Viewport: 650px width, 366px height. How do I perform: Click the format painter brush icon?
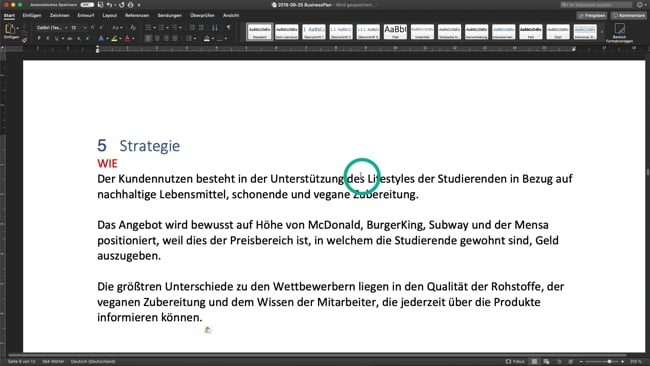[24, 40]
